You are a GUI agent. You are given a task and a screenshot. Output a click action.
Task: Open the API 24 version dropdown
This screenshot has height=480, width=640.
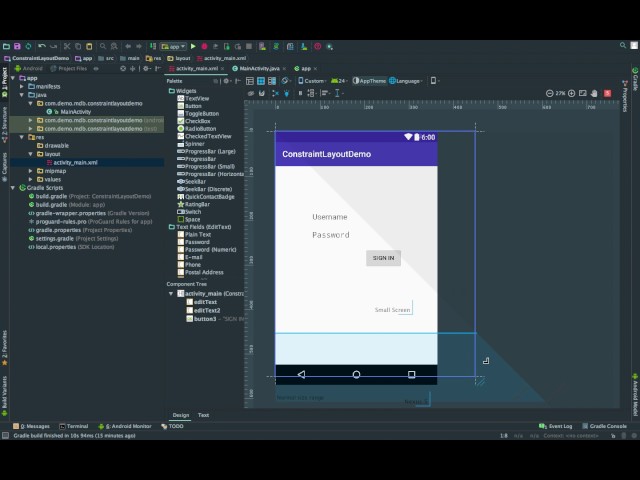(339, 81)
